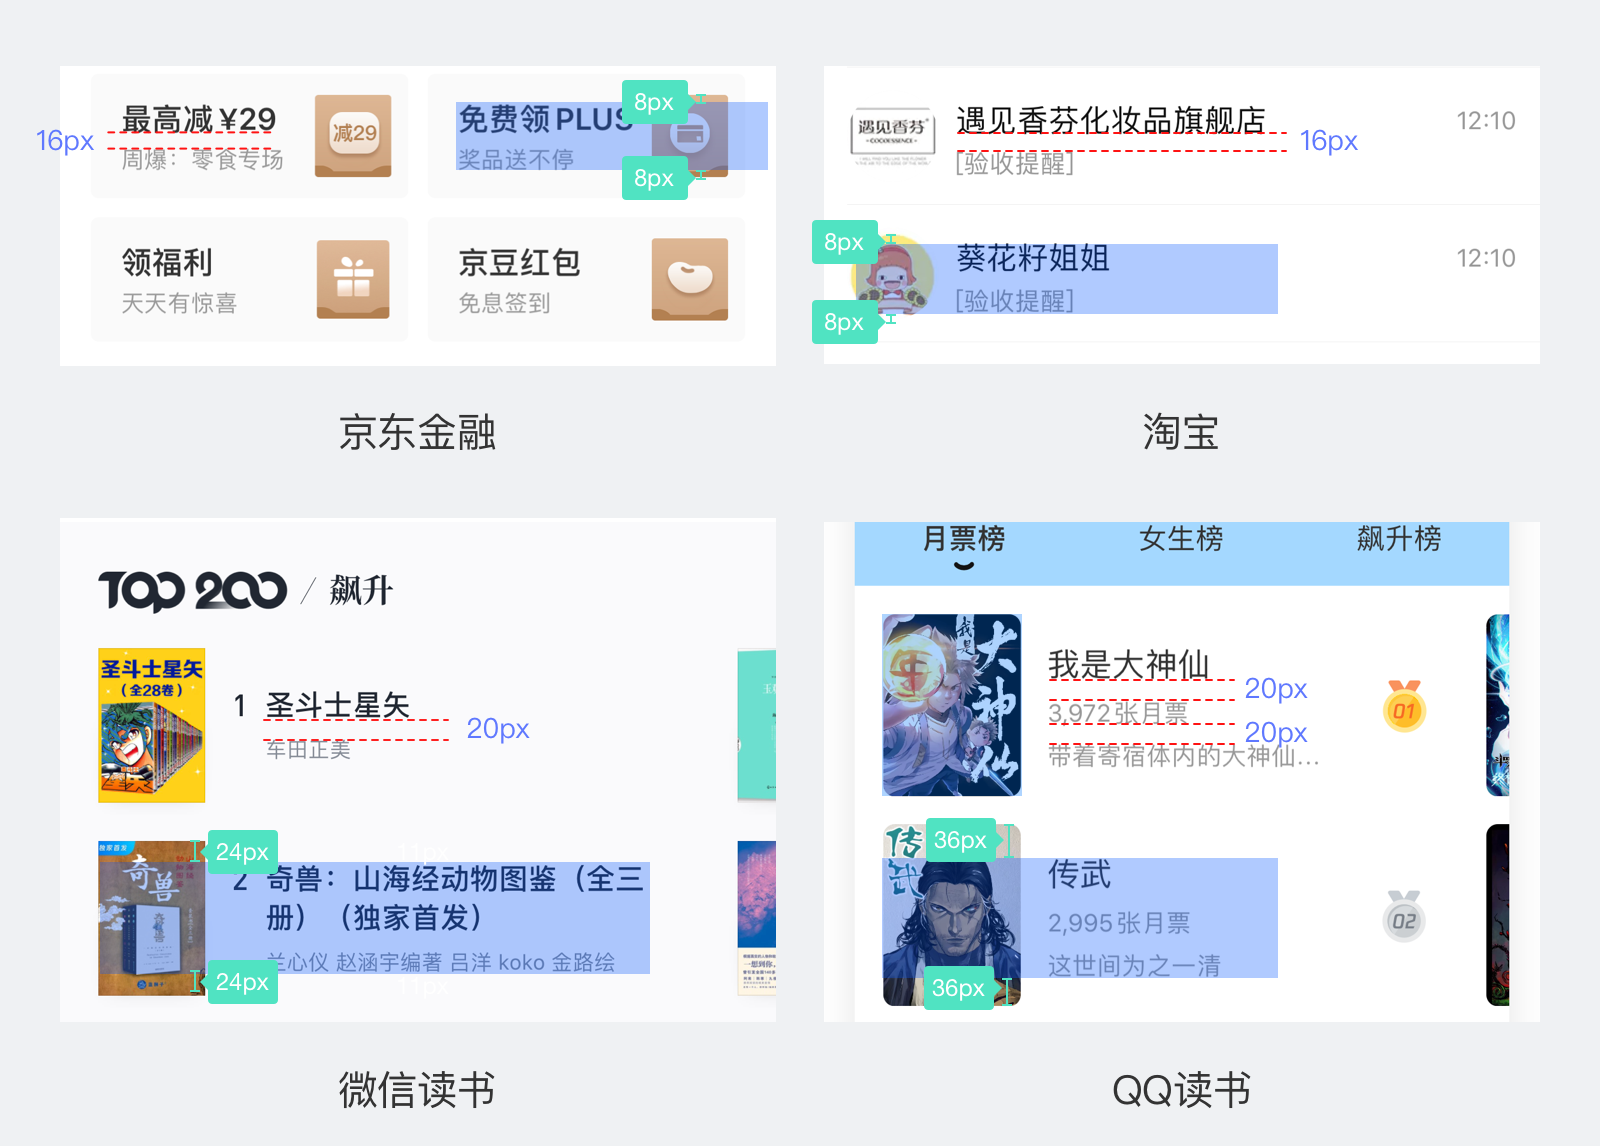Click the 减29 coupon icon

click(x=353, y=136)
